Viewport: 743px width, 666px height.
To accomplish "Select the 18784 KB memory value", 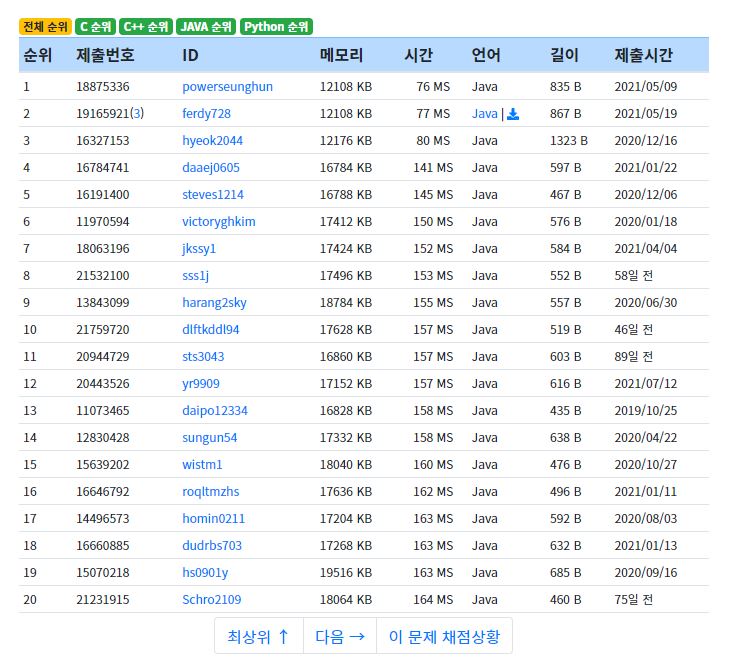I will point(346,303).
